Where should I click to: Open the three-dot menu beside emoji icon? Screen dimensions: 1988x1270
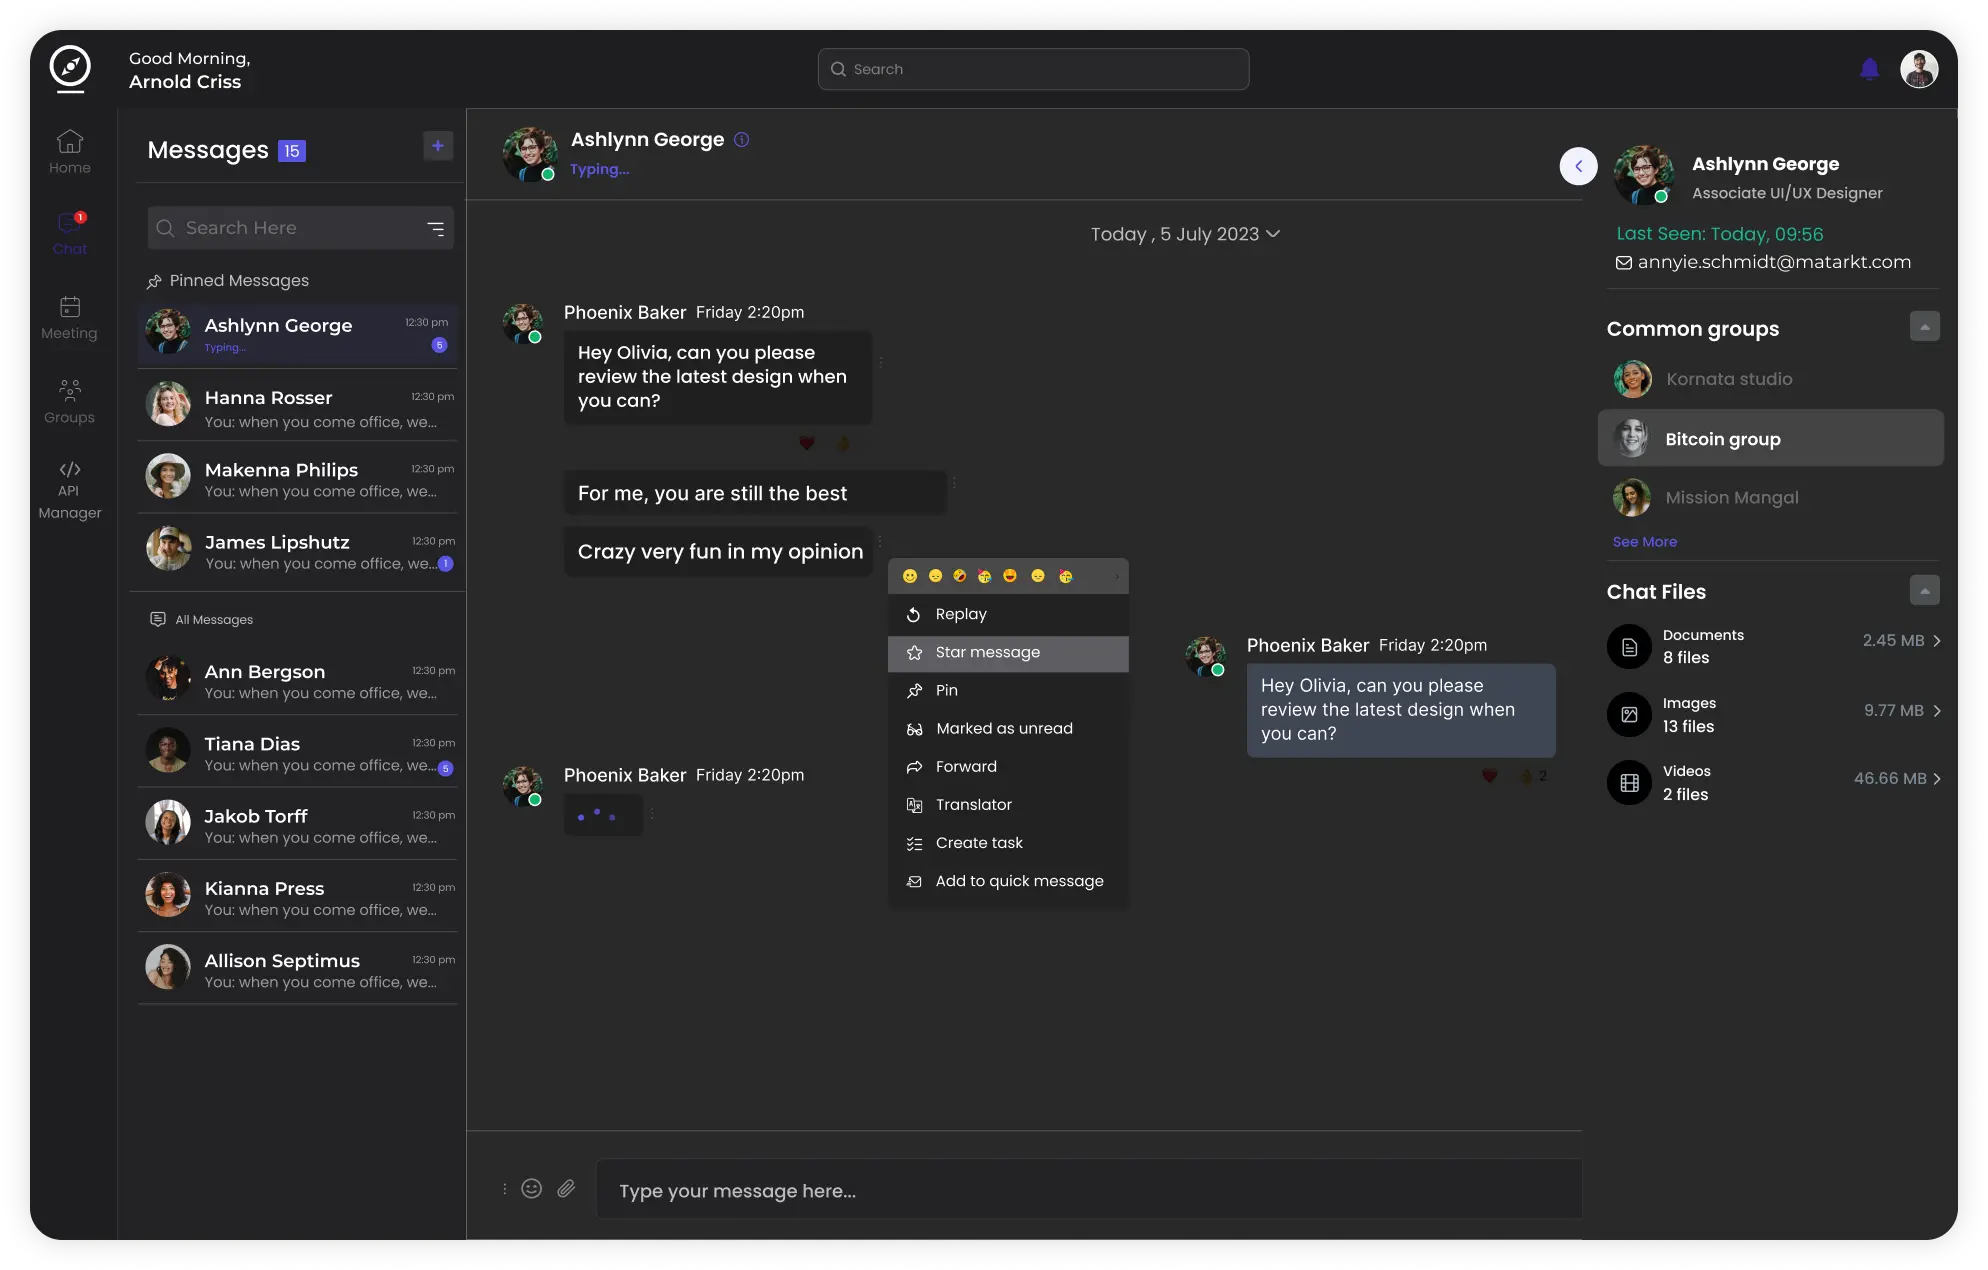[504, 1189]
